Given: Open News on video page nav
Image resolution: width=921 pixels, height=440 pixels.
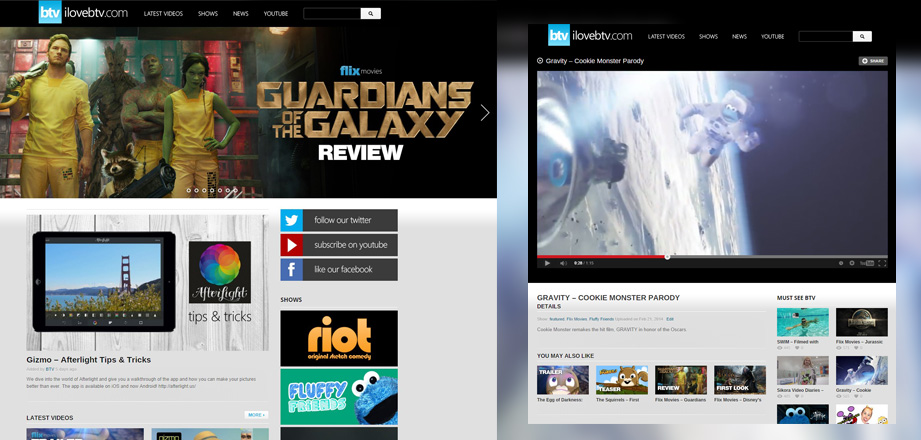Looking at the screenshot, I should (x=740, y=36).
